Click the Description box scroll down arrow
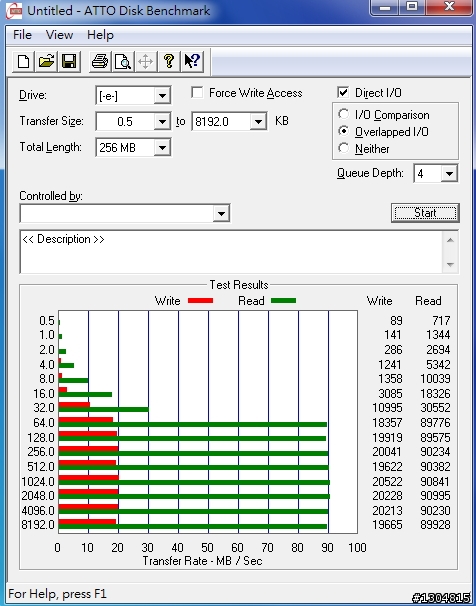This screenshot has height=606, width=476. pos(450,264)
